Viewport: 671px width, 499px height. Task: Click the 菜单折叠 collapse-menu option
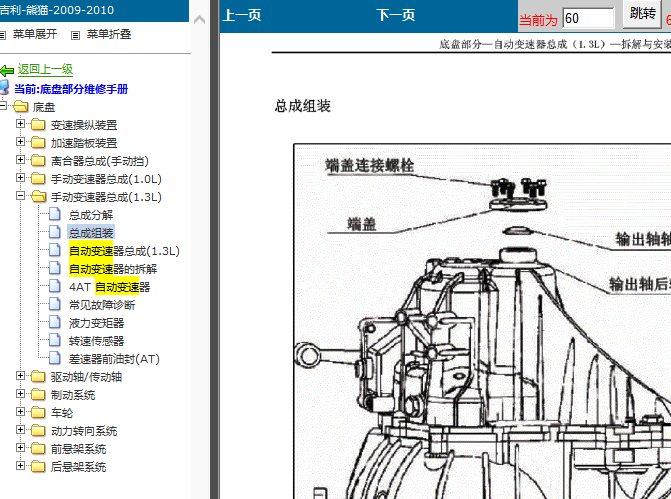tap(109, 34)
